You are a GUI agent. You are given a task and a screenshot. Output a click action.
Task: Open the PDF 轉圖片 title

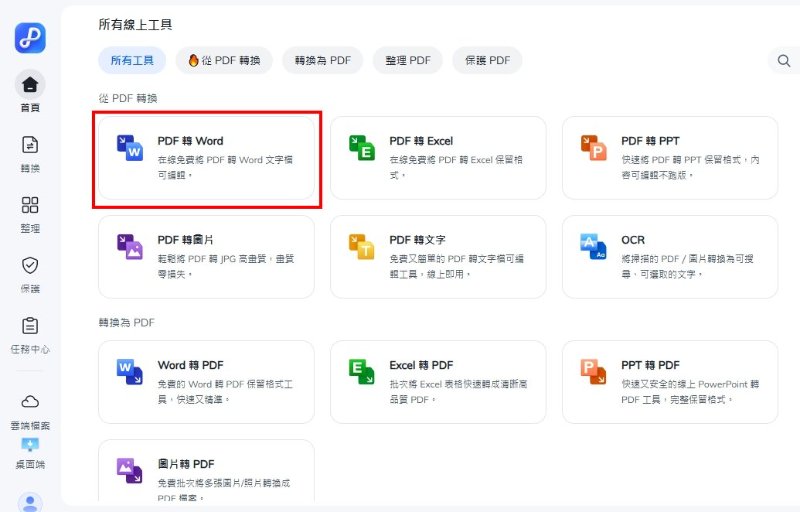(185, 240)
